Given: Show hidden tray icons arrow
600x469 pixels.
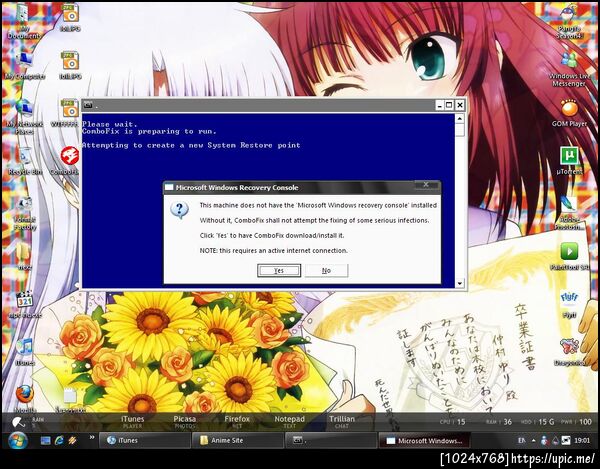Looking at the screenshot, I should pyautogui.click(x=533, y=441).
